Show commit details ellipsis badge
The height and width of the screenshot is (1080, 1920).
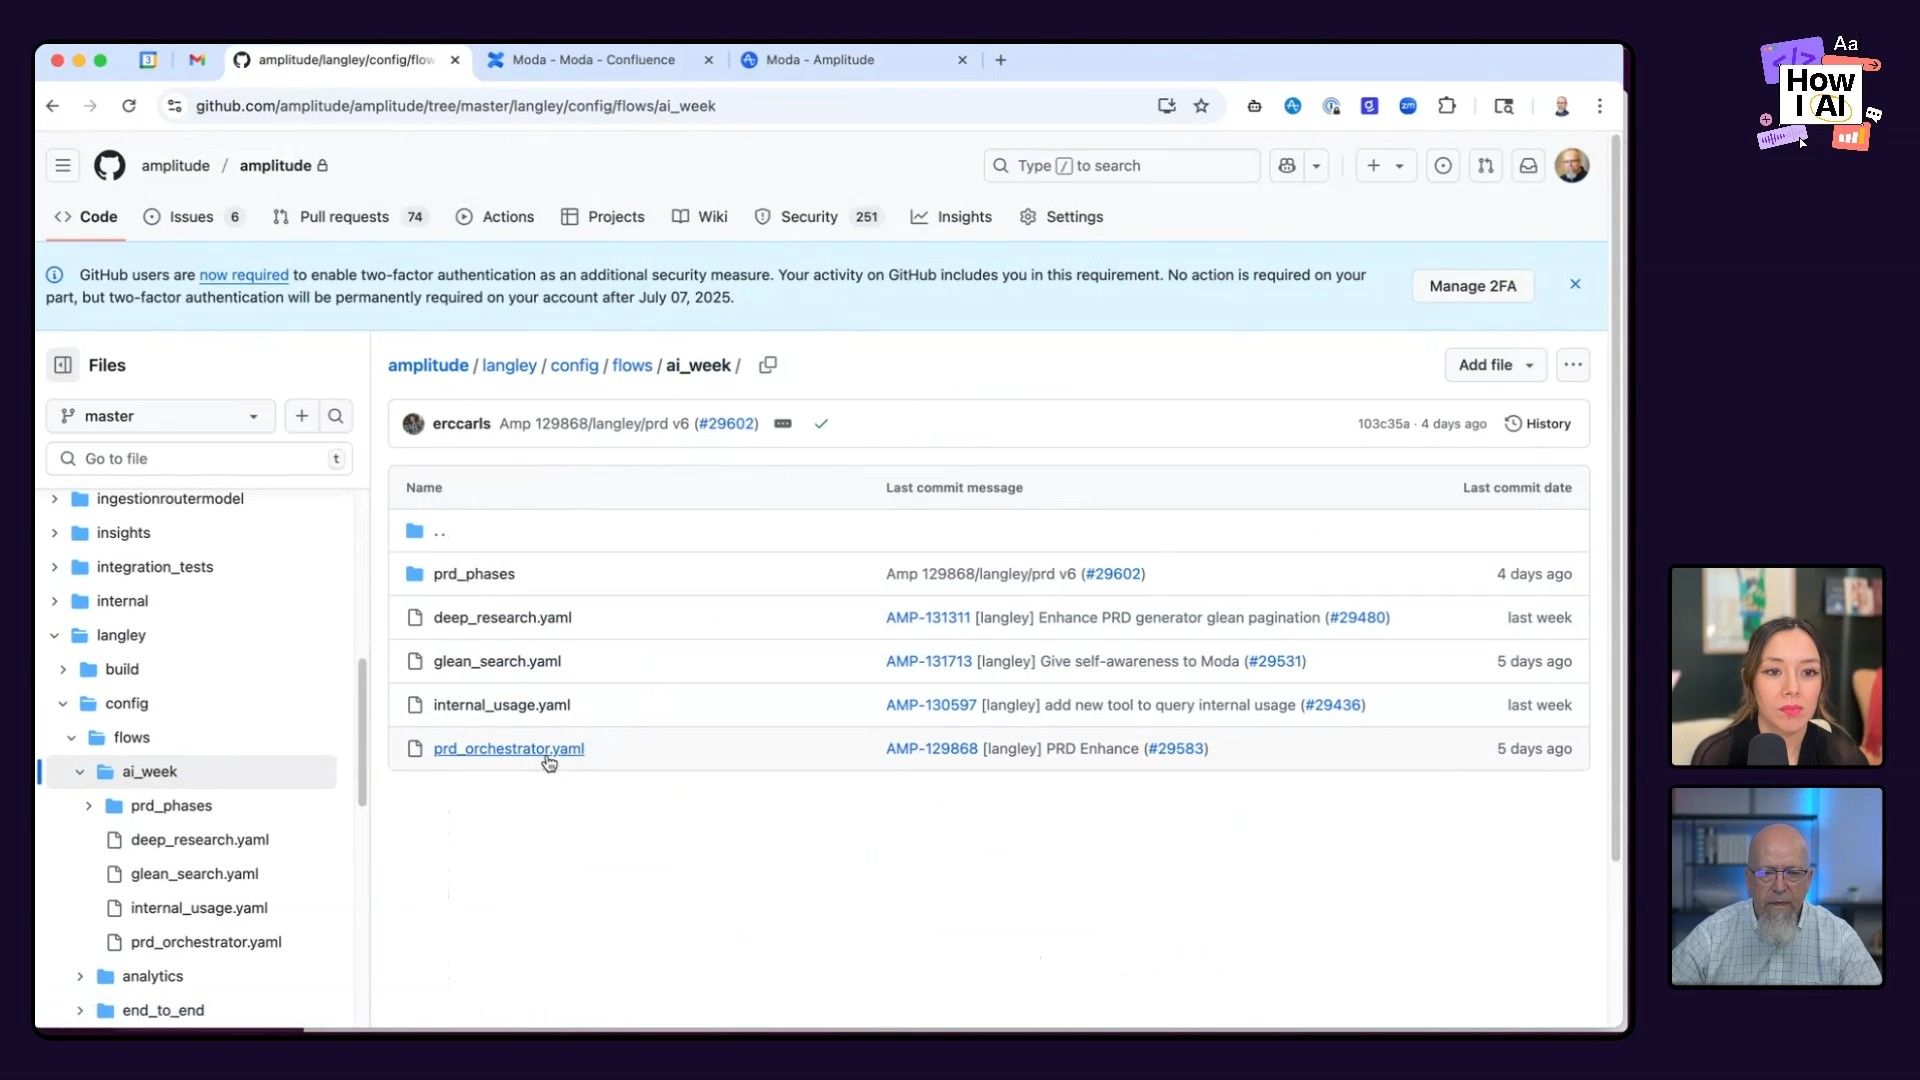(783, 424)
